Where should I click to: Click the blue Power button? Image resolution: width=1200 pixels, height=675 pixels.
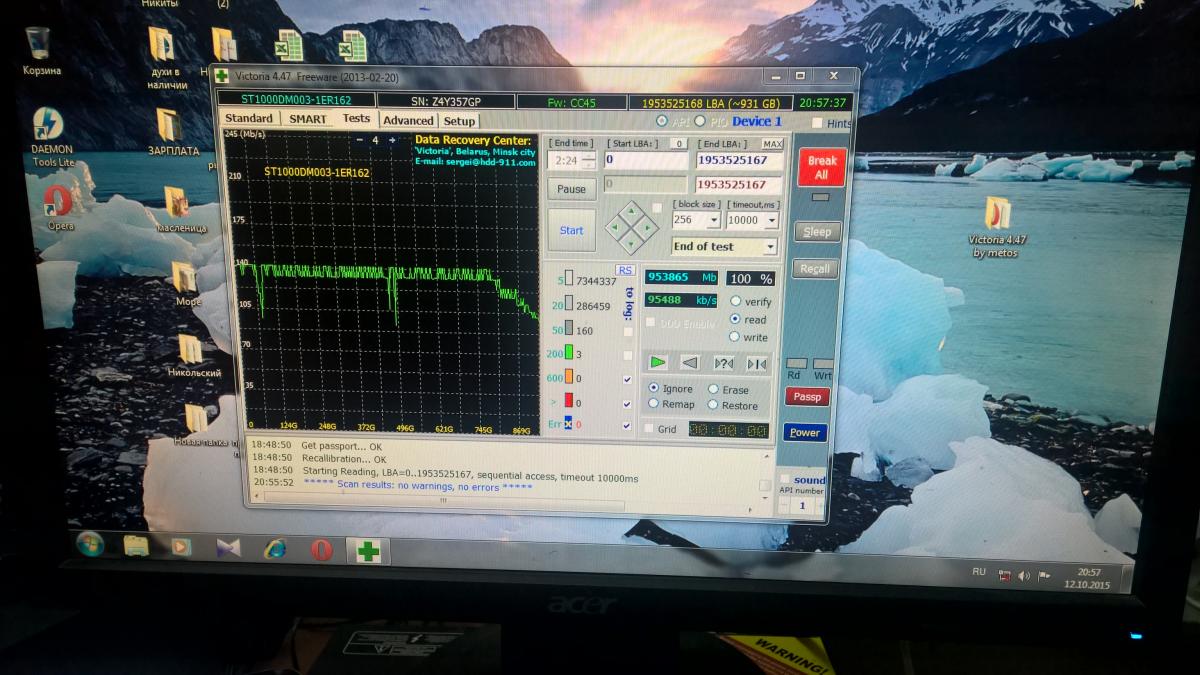pos(805,433)
